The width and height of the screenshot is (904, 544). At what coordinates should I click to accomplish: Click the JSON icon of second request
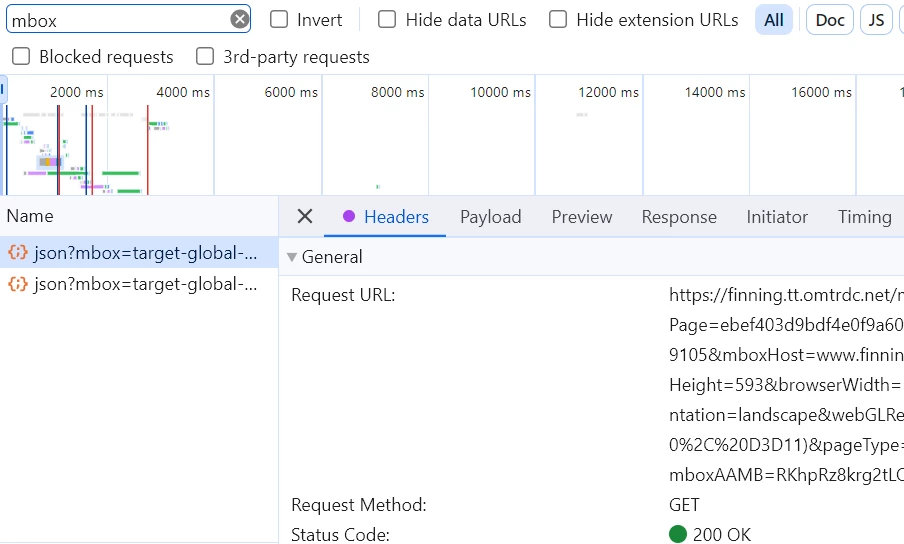[x=18, y=284]
